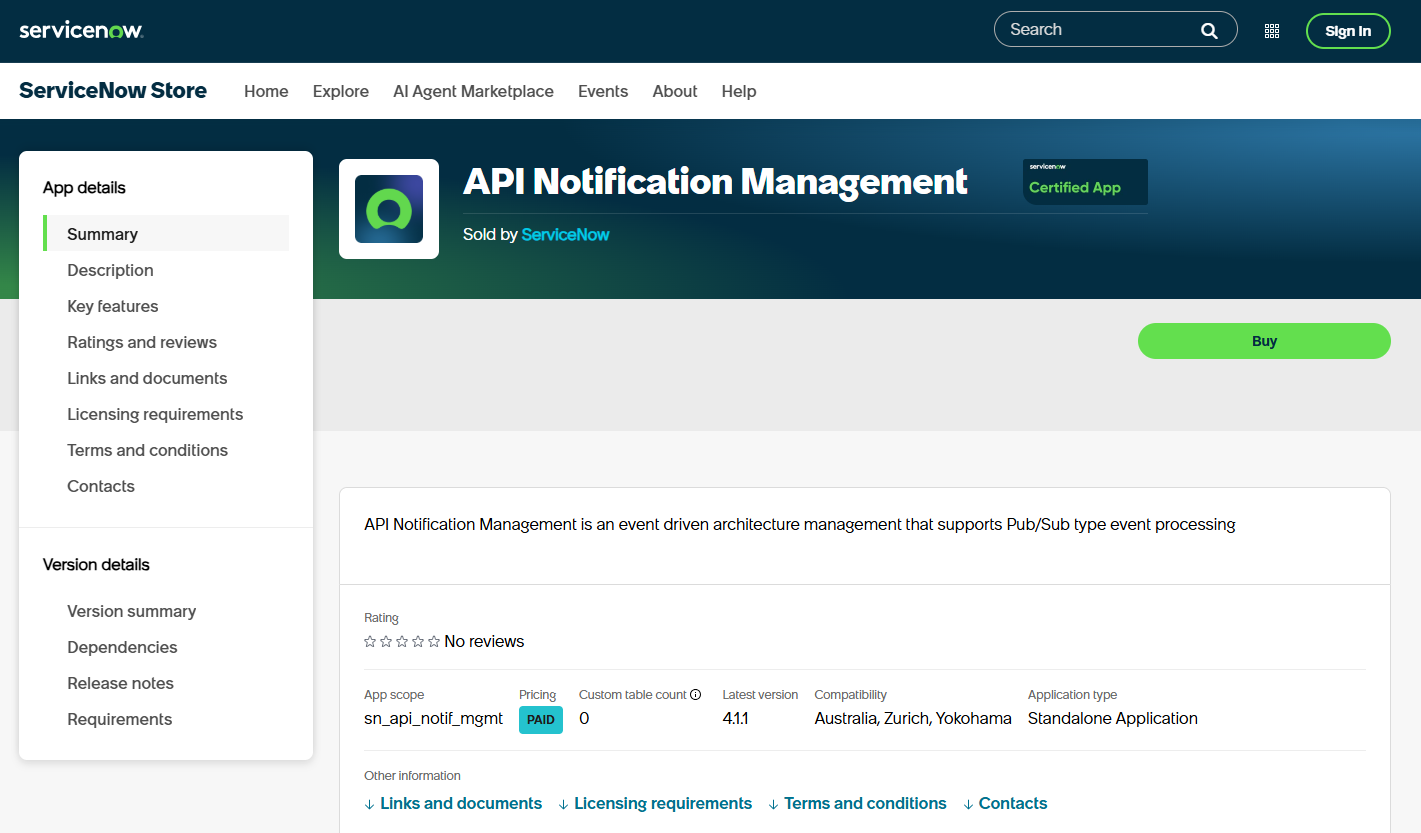The height and width of the screenshot is (833, 1421).
Task: Click the API Notification Management heading
Action: (715, 181)
